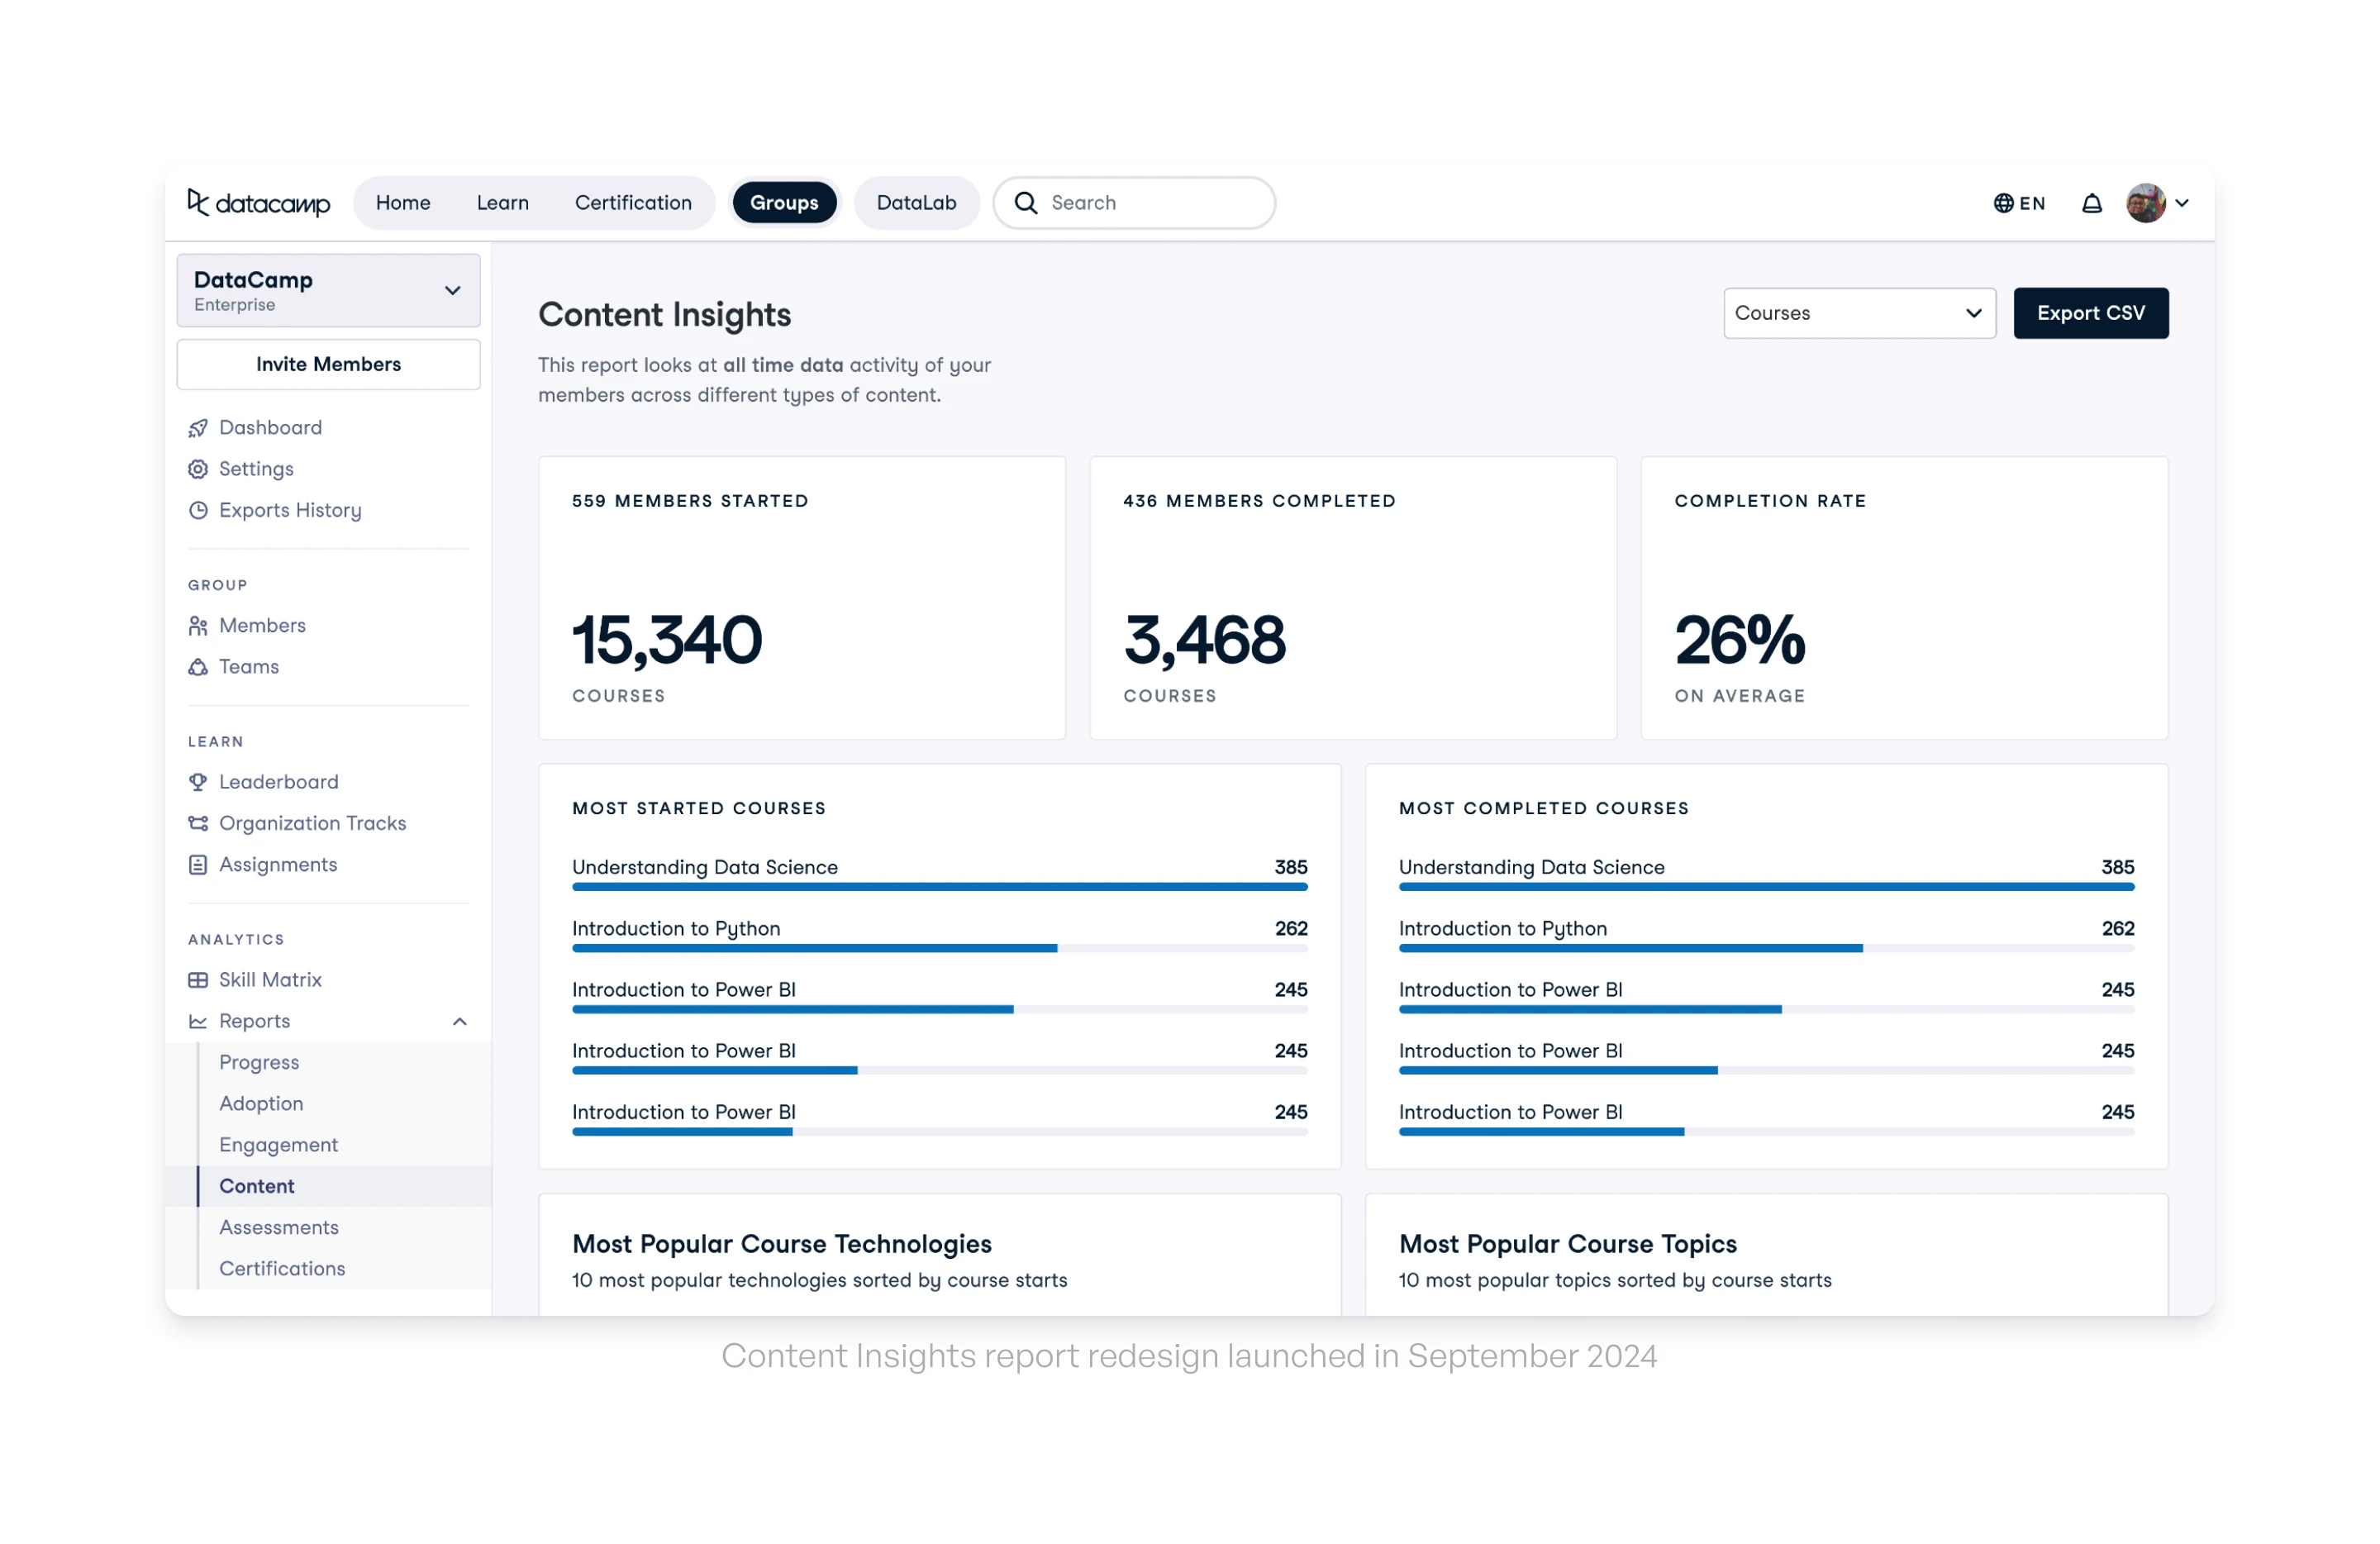The width and height of the screenshot is (2380, 1544).
Task: Click the Skill Matrix grid icon
Action: pos(198,980)
